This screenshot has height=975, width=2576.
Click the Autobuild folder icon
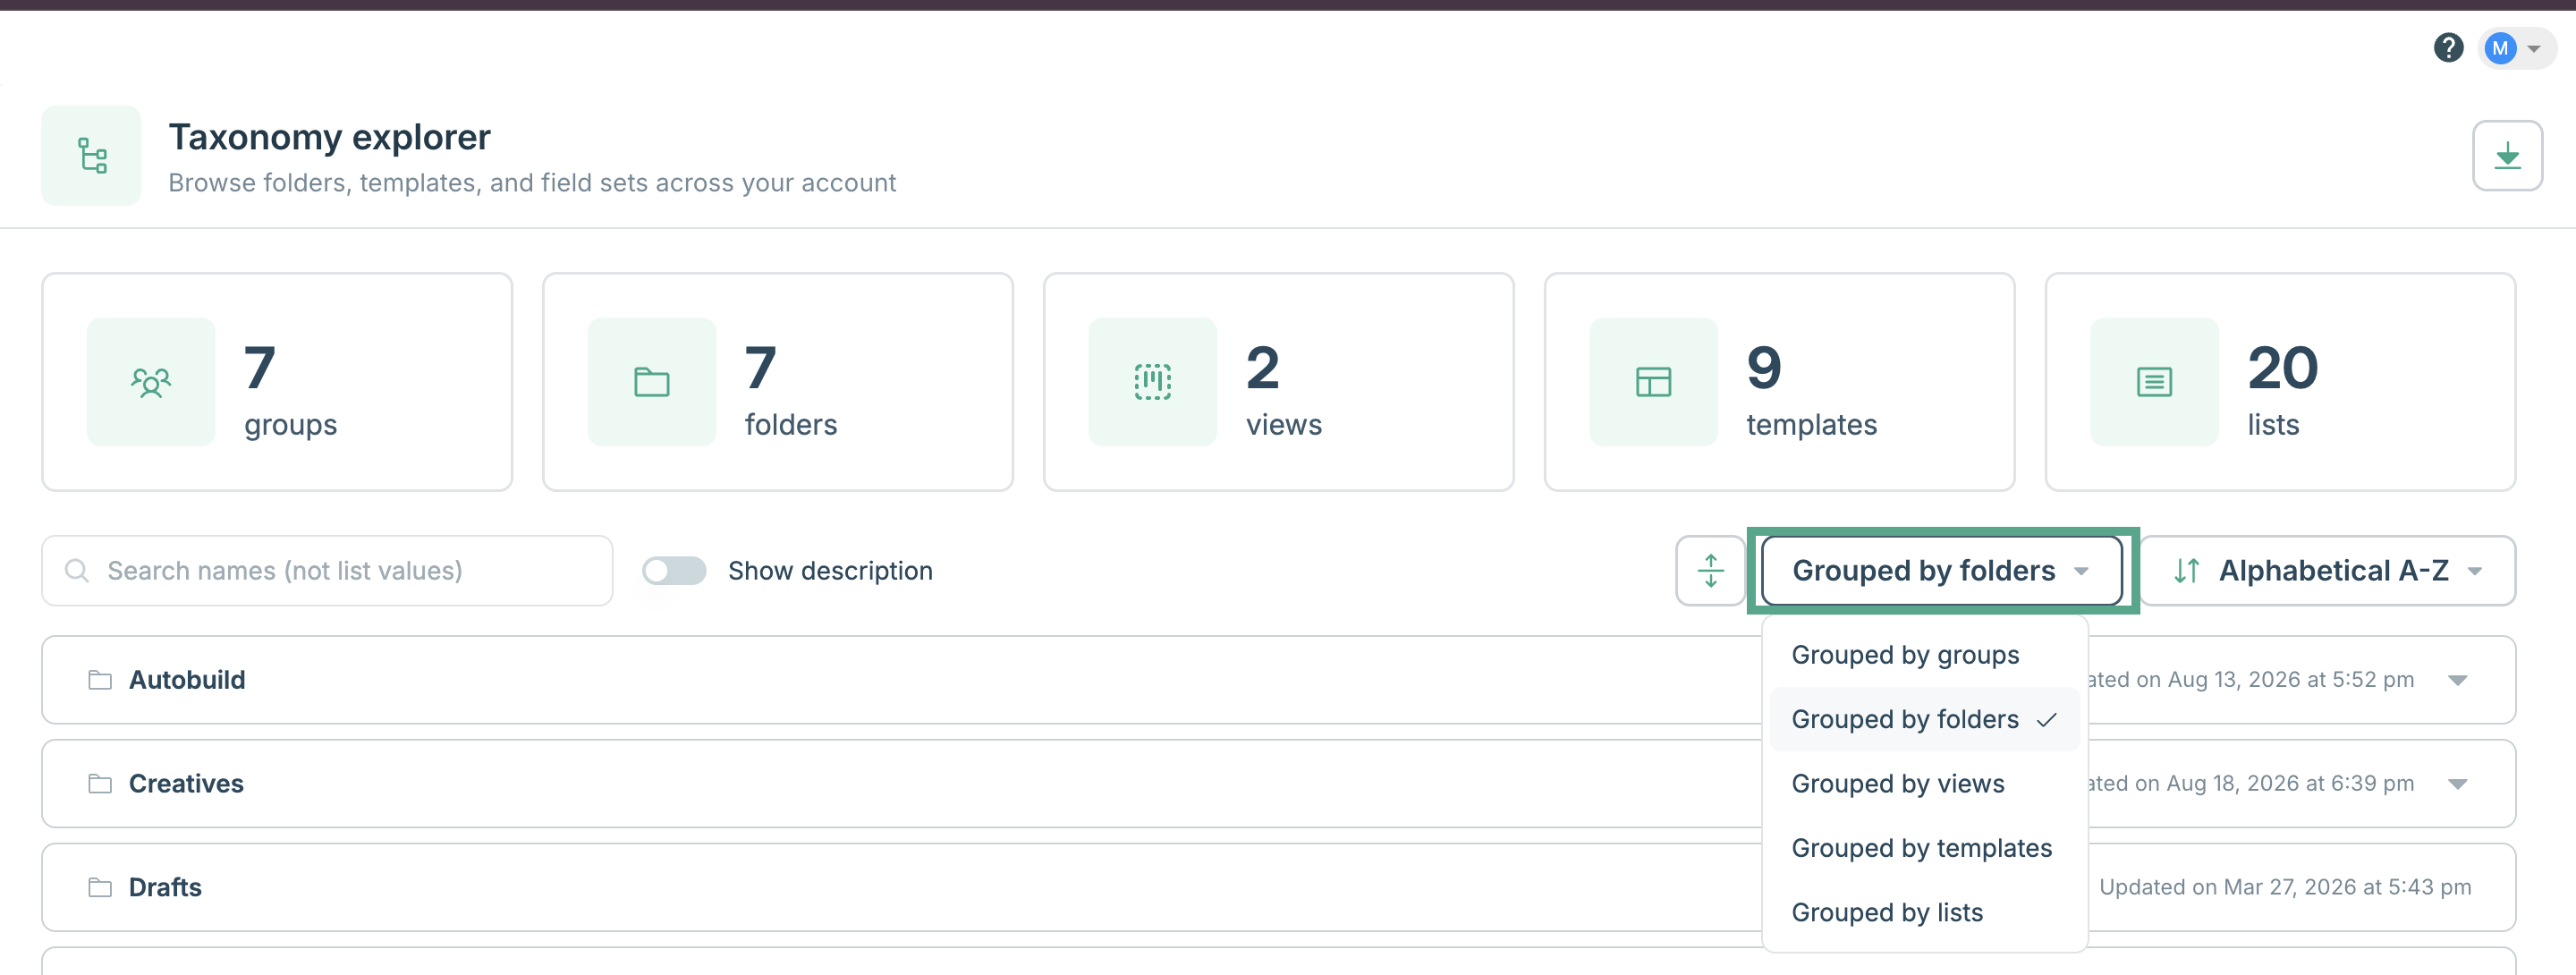click(x=100, y=680)
